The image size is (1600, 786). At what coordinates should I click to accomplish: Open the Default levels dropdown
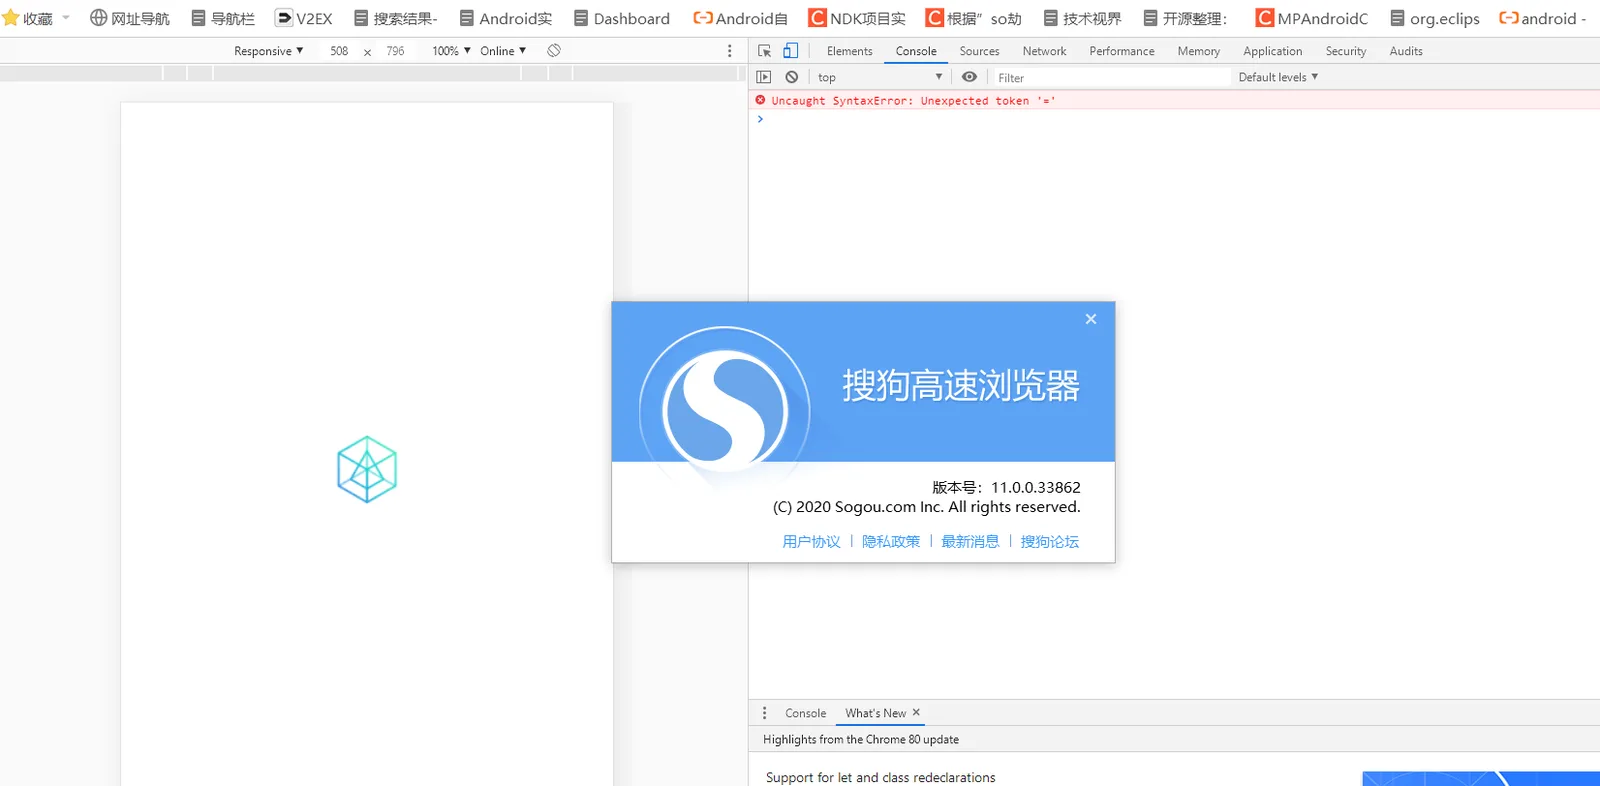point(1278,77)
